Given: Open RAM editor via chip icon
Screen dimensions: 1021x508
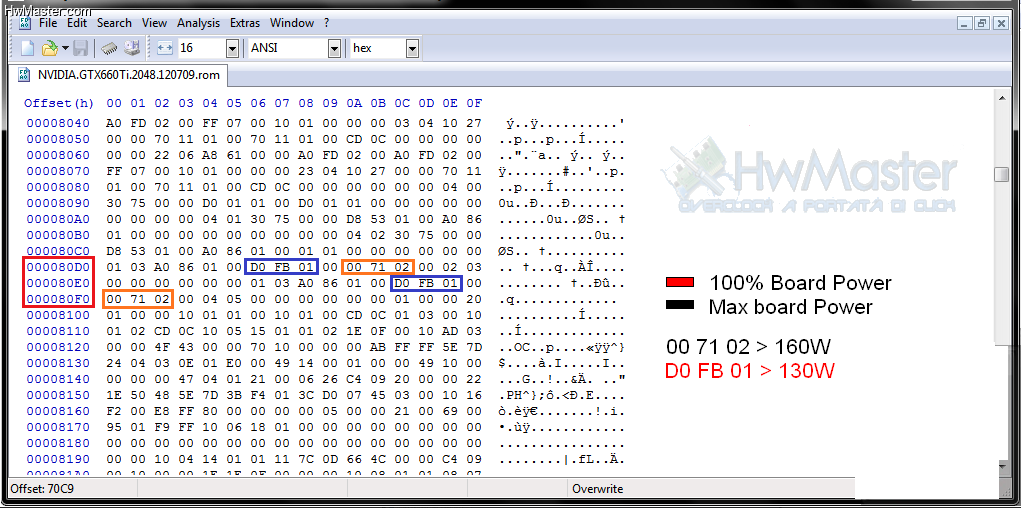Looking at the screenshot, I should [x=109, y=48].
